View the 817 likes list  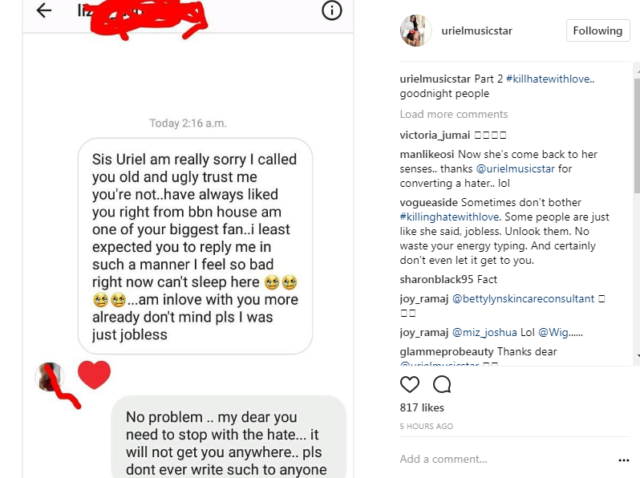coord(422,408)
